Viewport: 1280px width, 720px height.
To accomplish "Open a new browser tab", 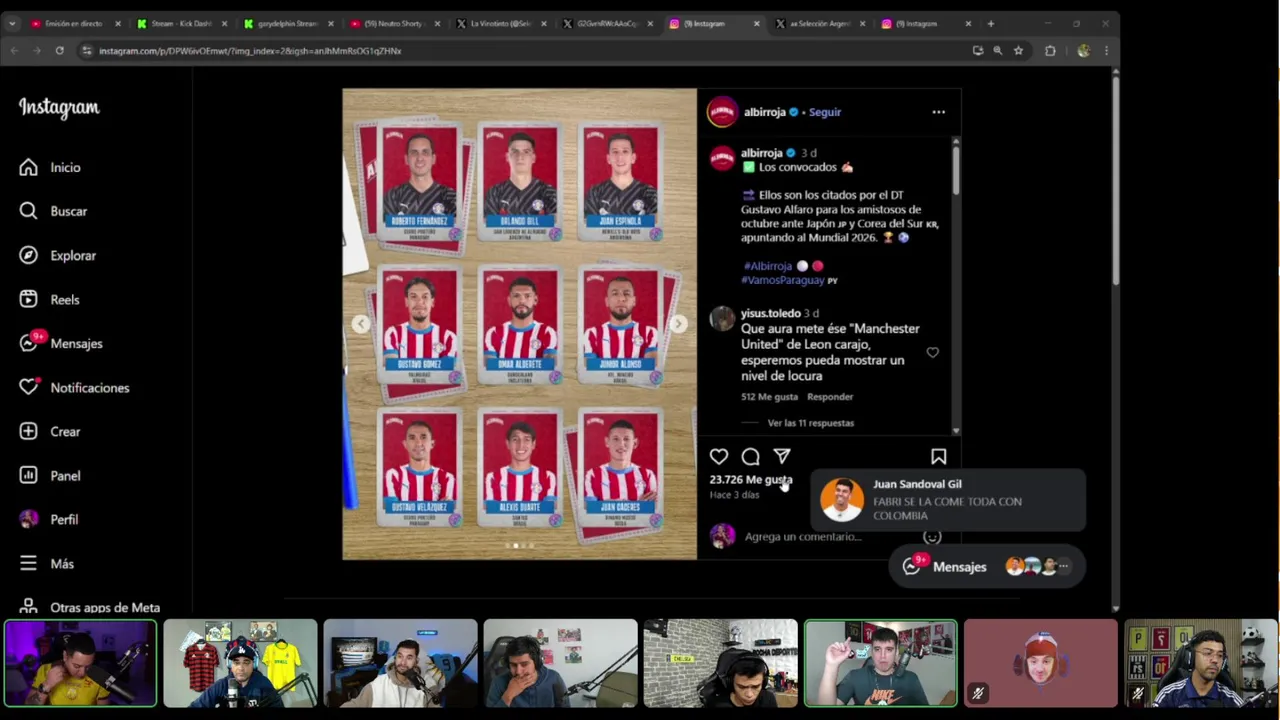I will click(x=991, y=23).
